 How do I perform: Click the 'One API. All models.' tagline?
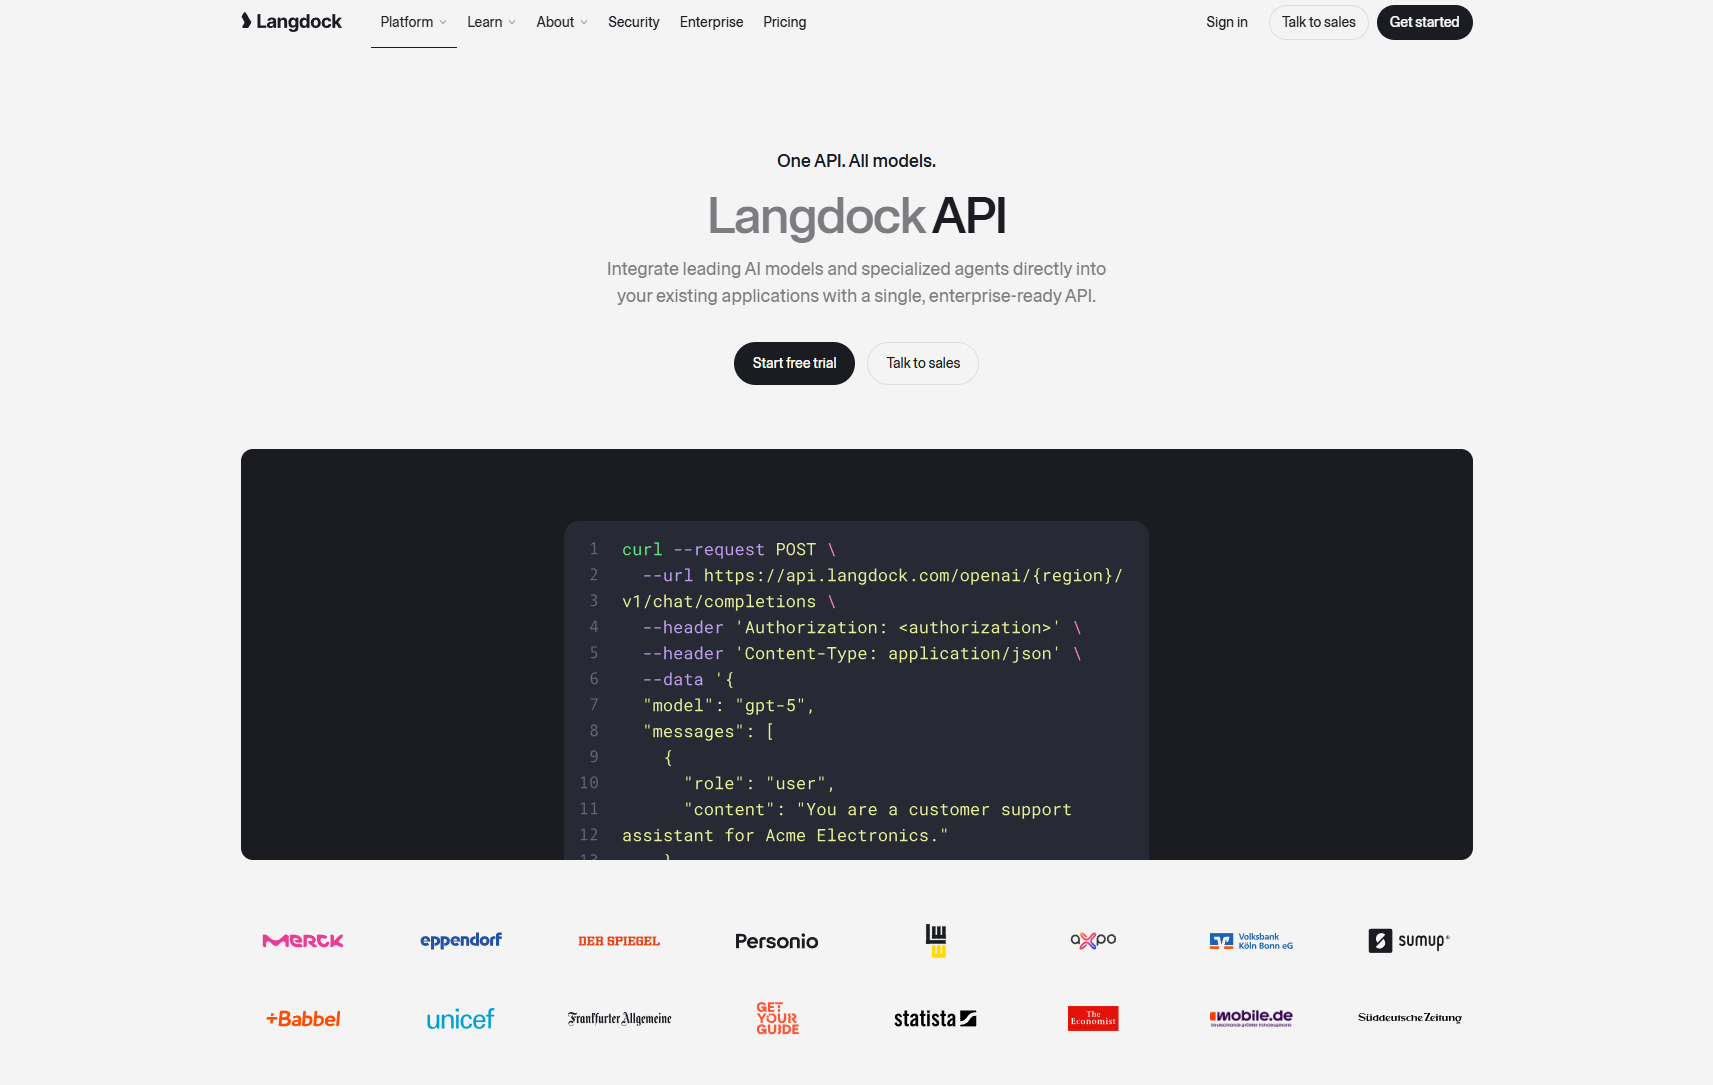coord(857,161)
